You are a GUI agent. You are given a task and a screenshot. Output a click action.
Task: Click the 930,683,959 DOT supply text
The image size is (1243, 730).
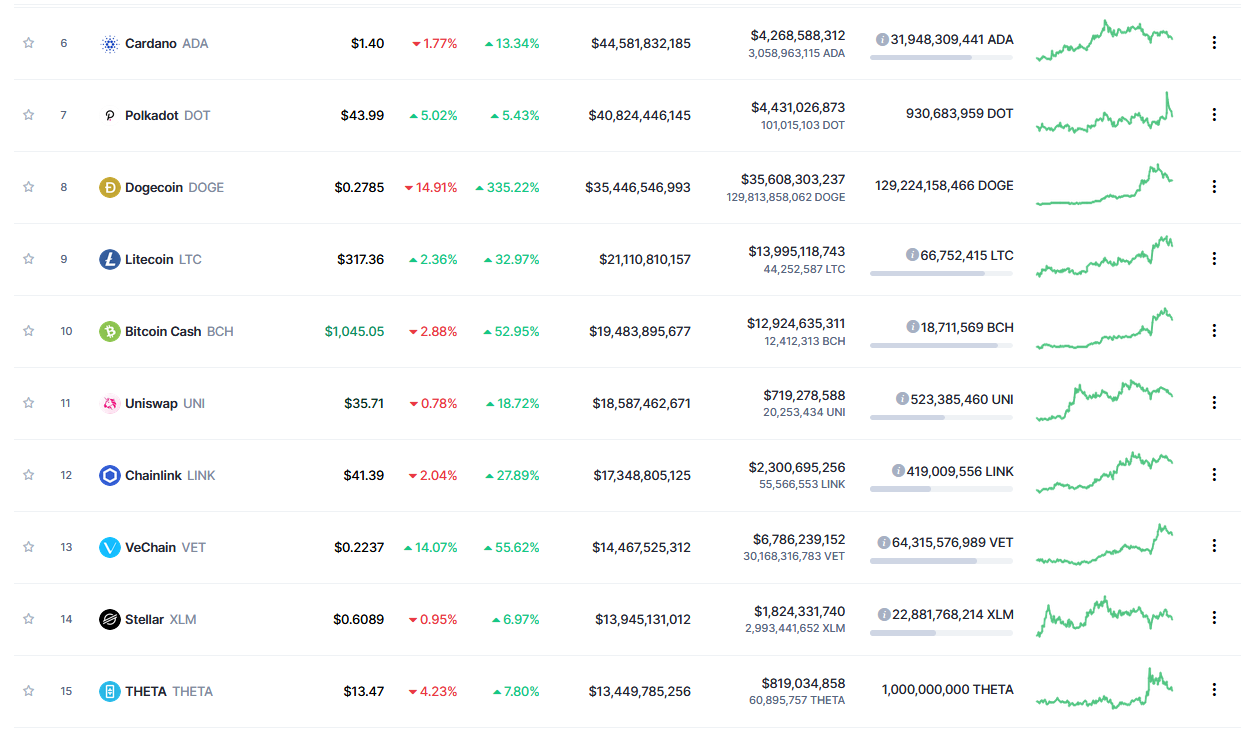click(959, 114)
